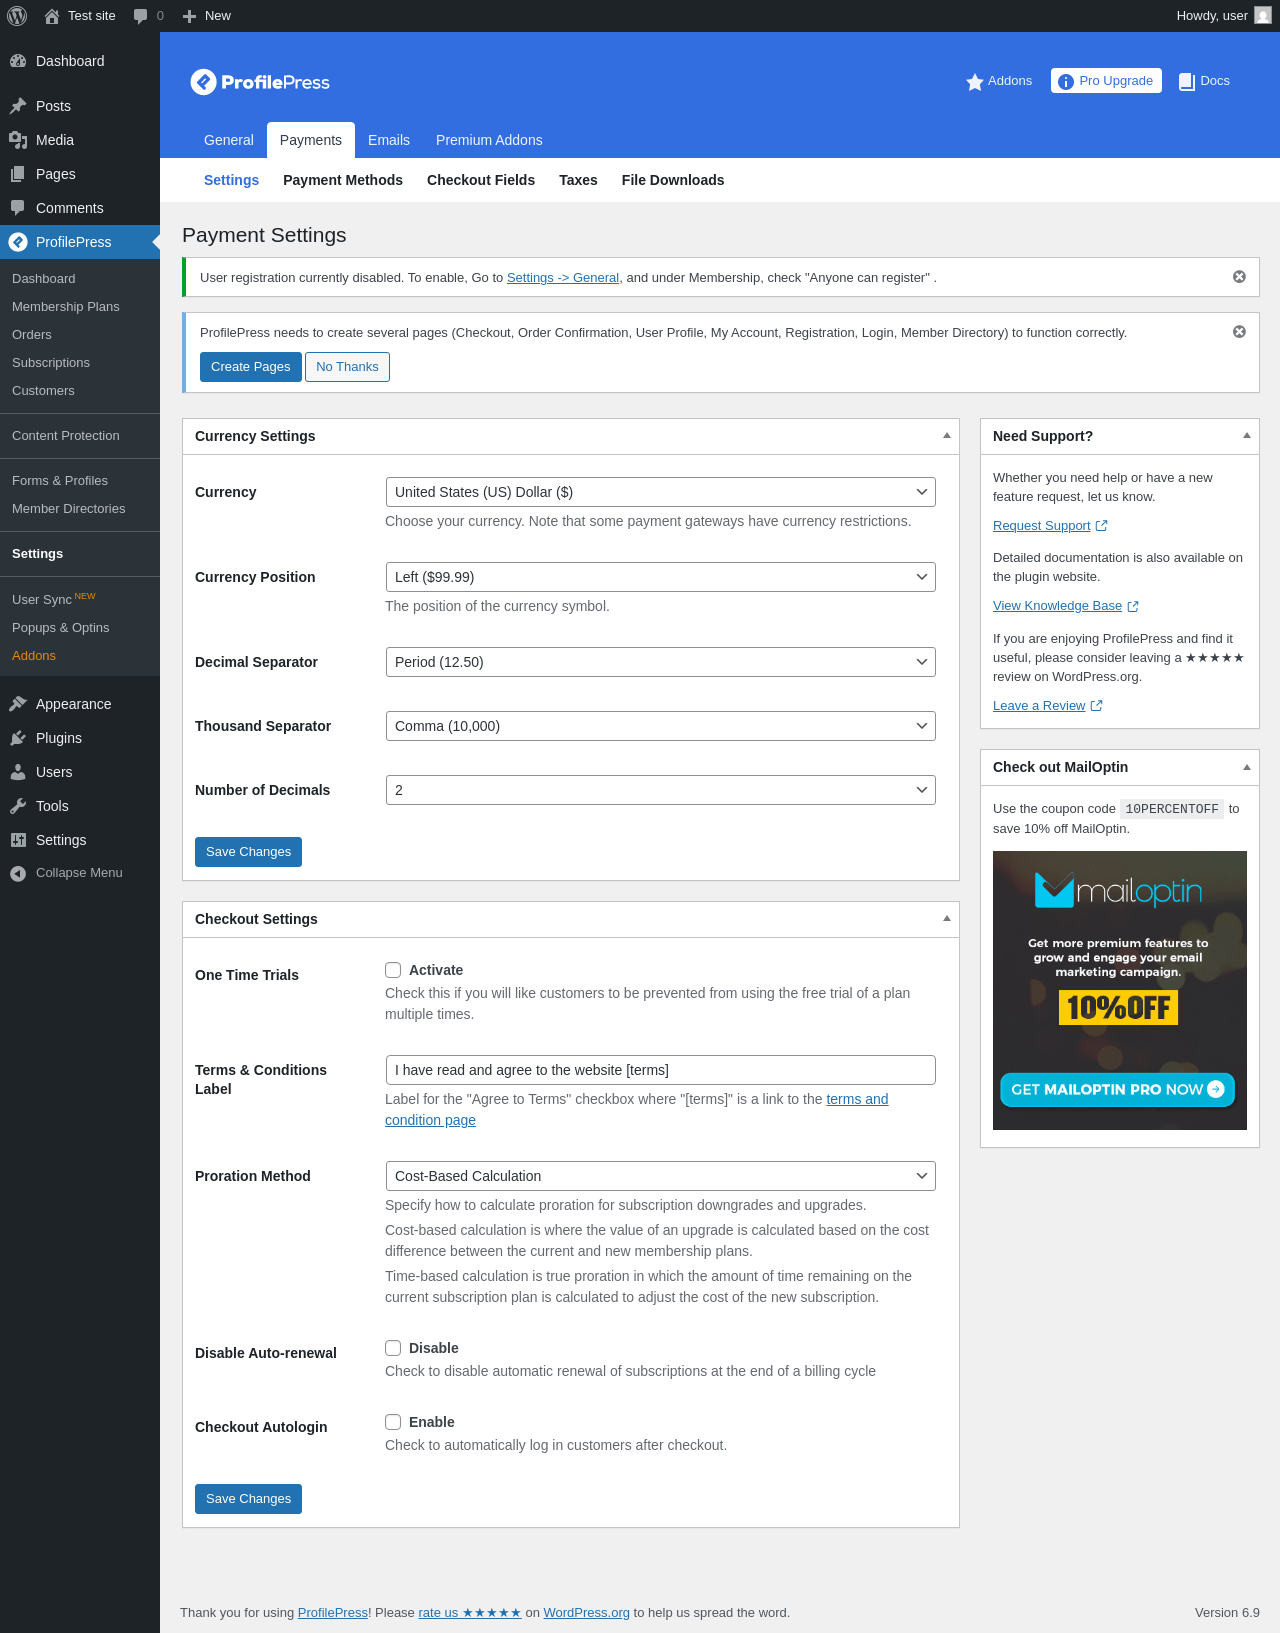Follow the Settings -> General link

563,278
